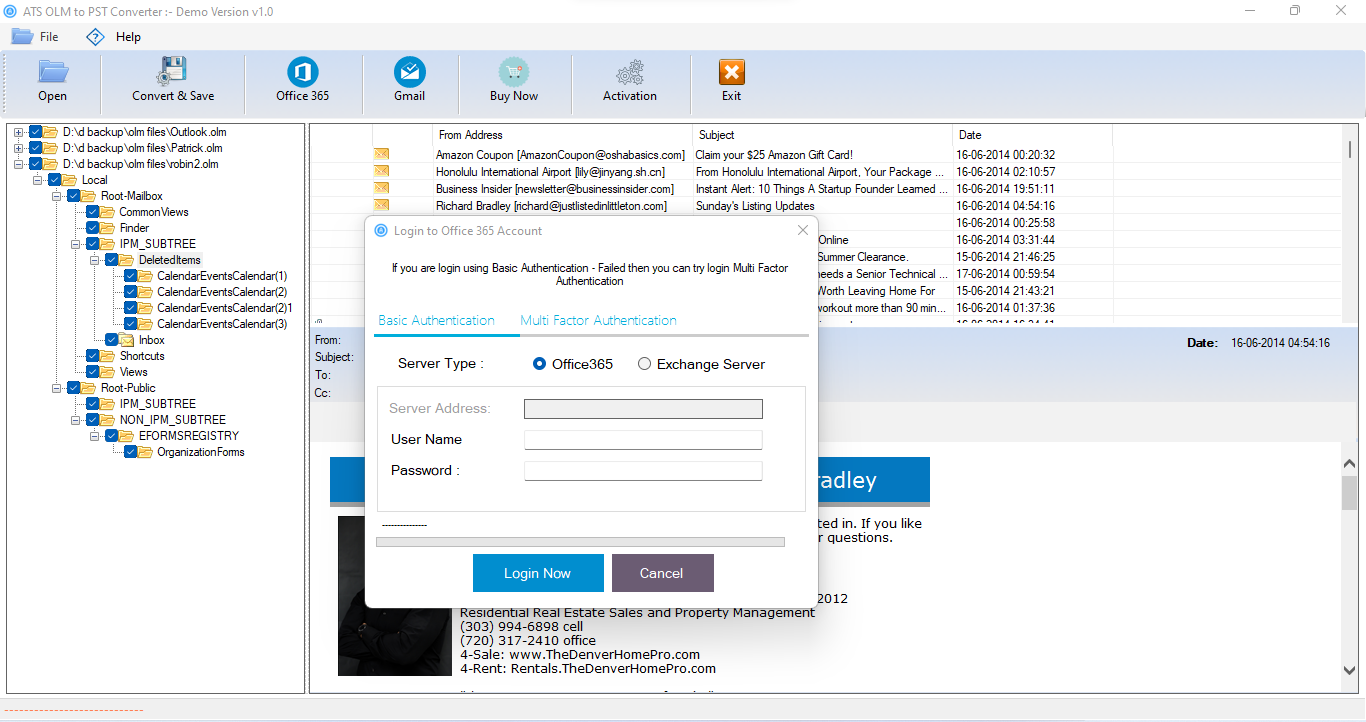Click the Cancel button in login dialog
This screenshot has height=722, width=1366.
(662, 573)
